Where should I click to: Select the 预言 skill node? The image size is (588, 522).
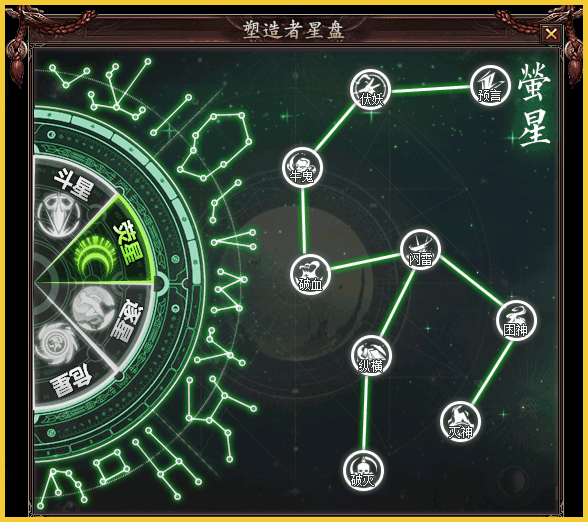pyautogui.click(x=490, y=86)
